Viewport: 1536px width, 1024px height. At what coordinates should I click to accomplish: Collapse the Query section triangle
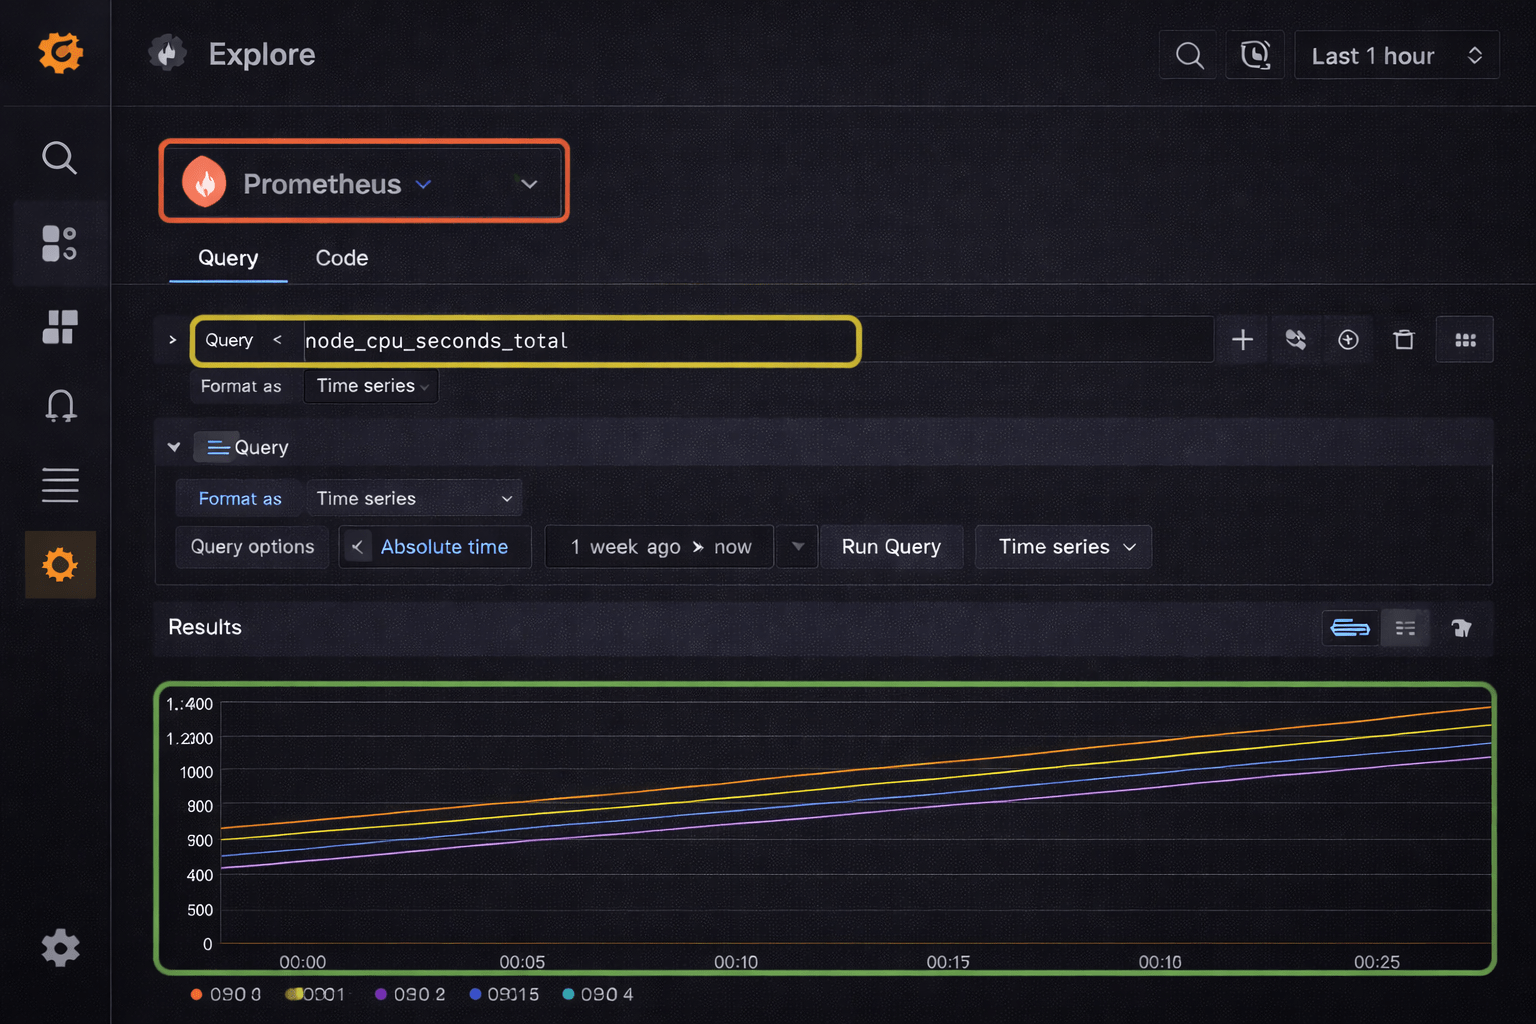coord(174,447)
